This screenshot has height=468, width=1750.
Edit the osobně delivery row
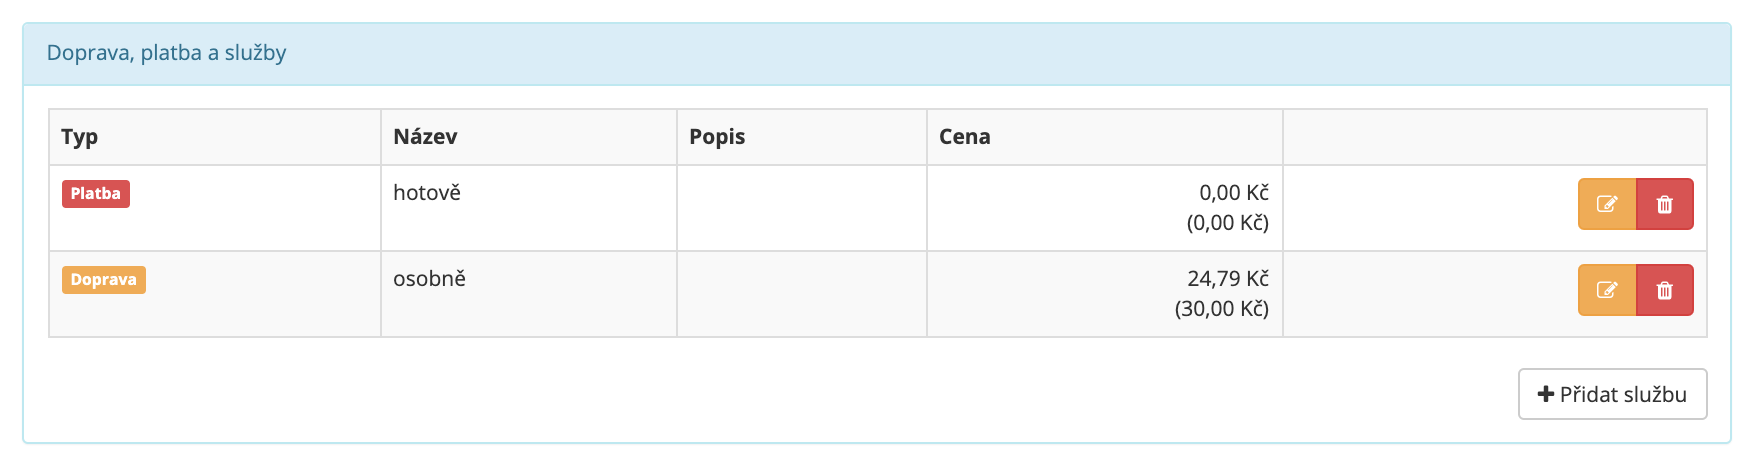(x=1607, y=290)
